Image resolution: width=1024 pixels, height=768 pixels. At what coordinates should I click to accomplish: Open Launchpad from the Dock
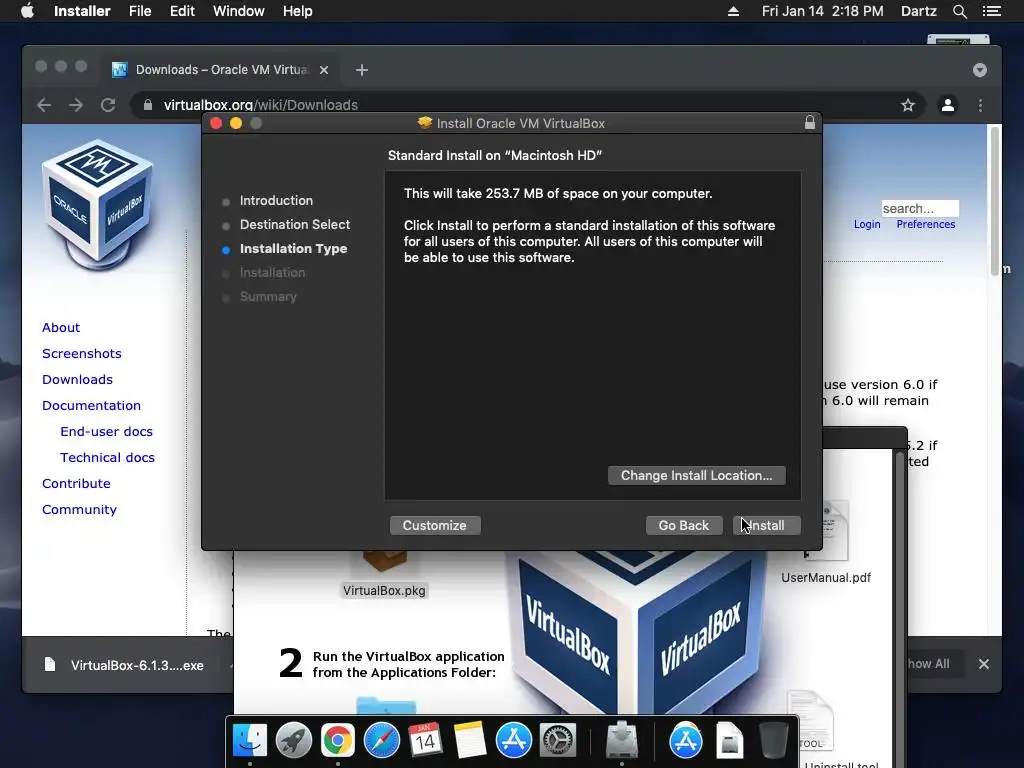point(294,741)
